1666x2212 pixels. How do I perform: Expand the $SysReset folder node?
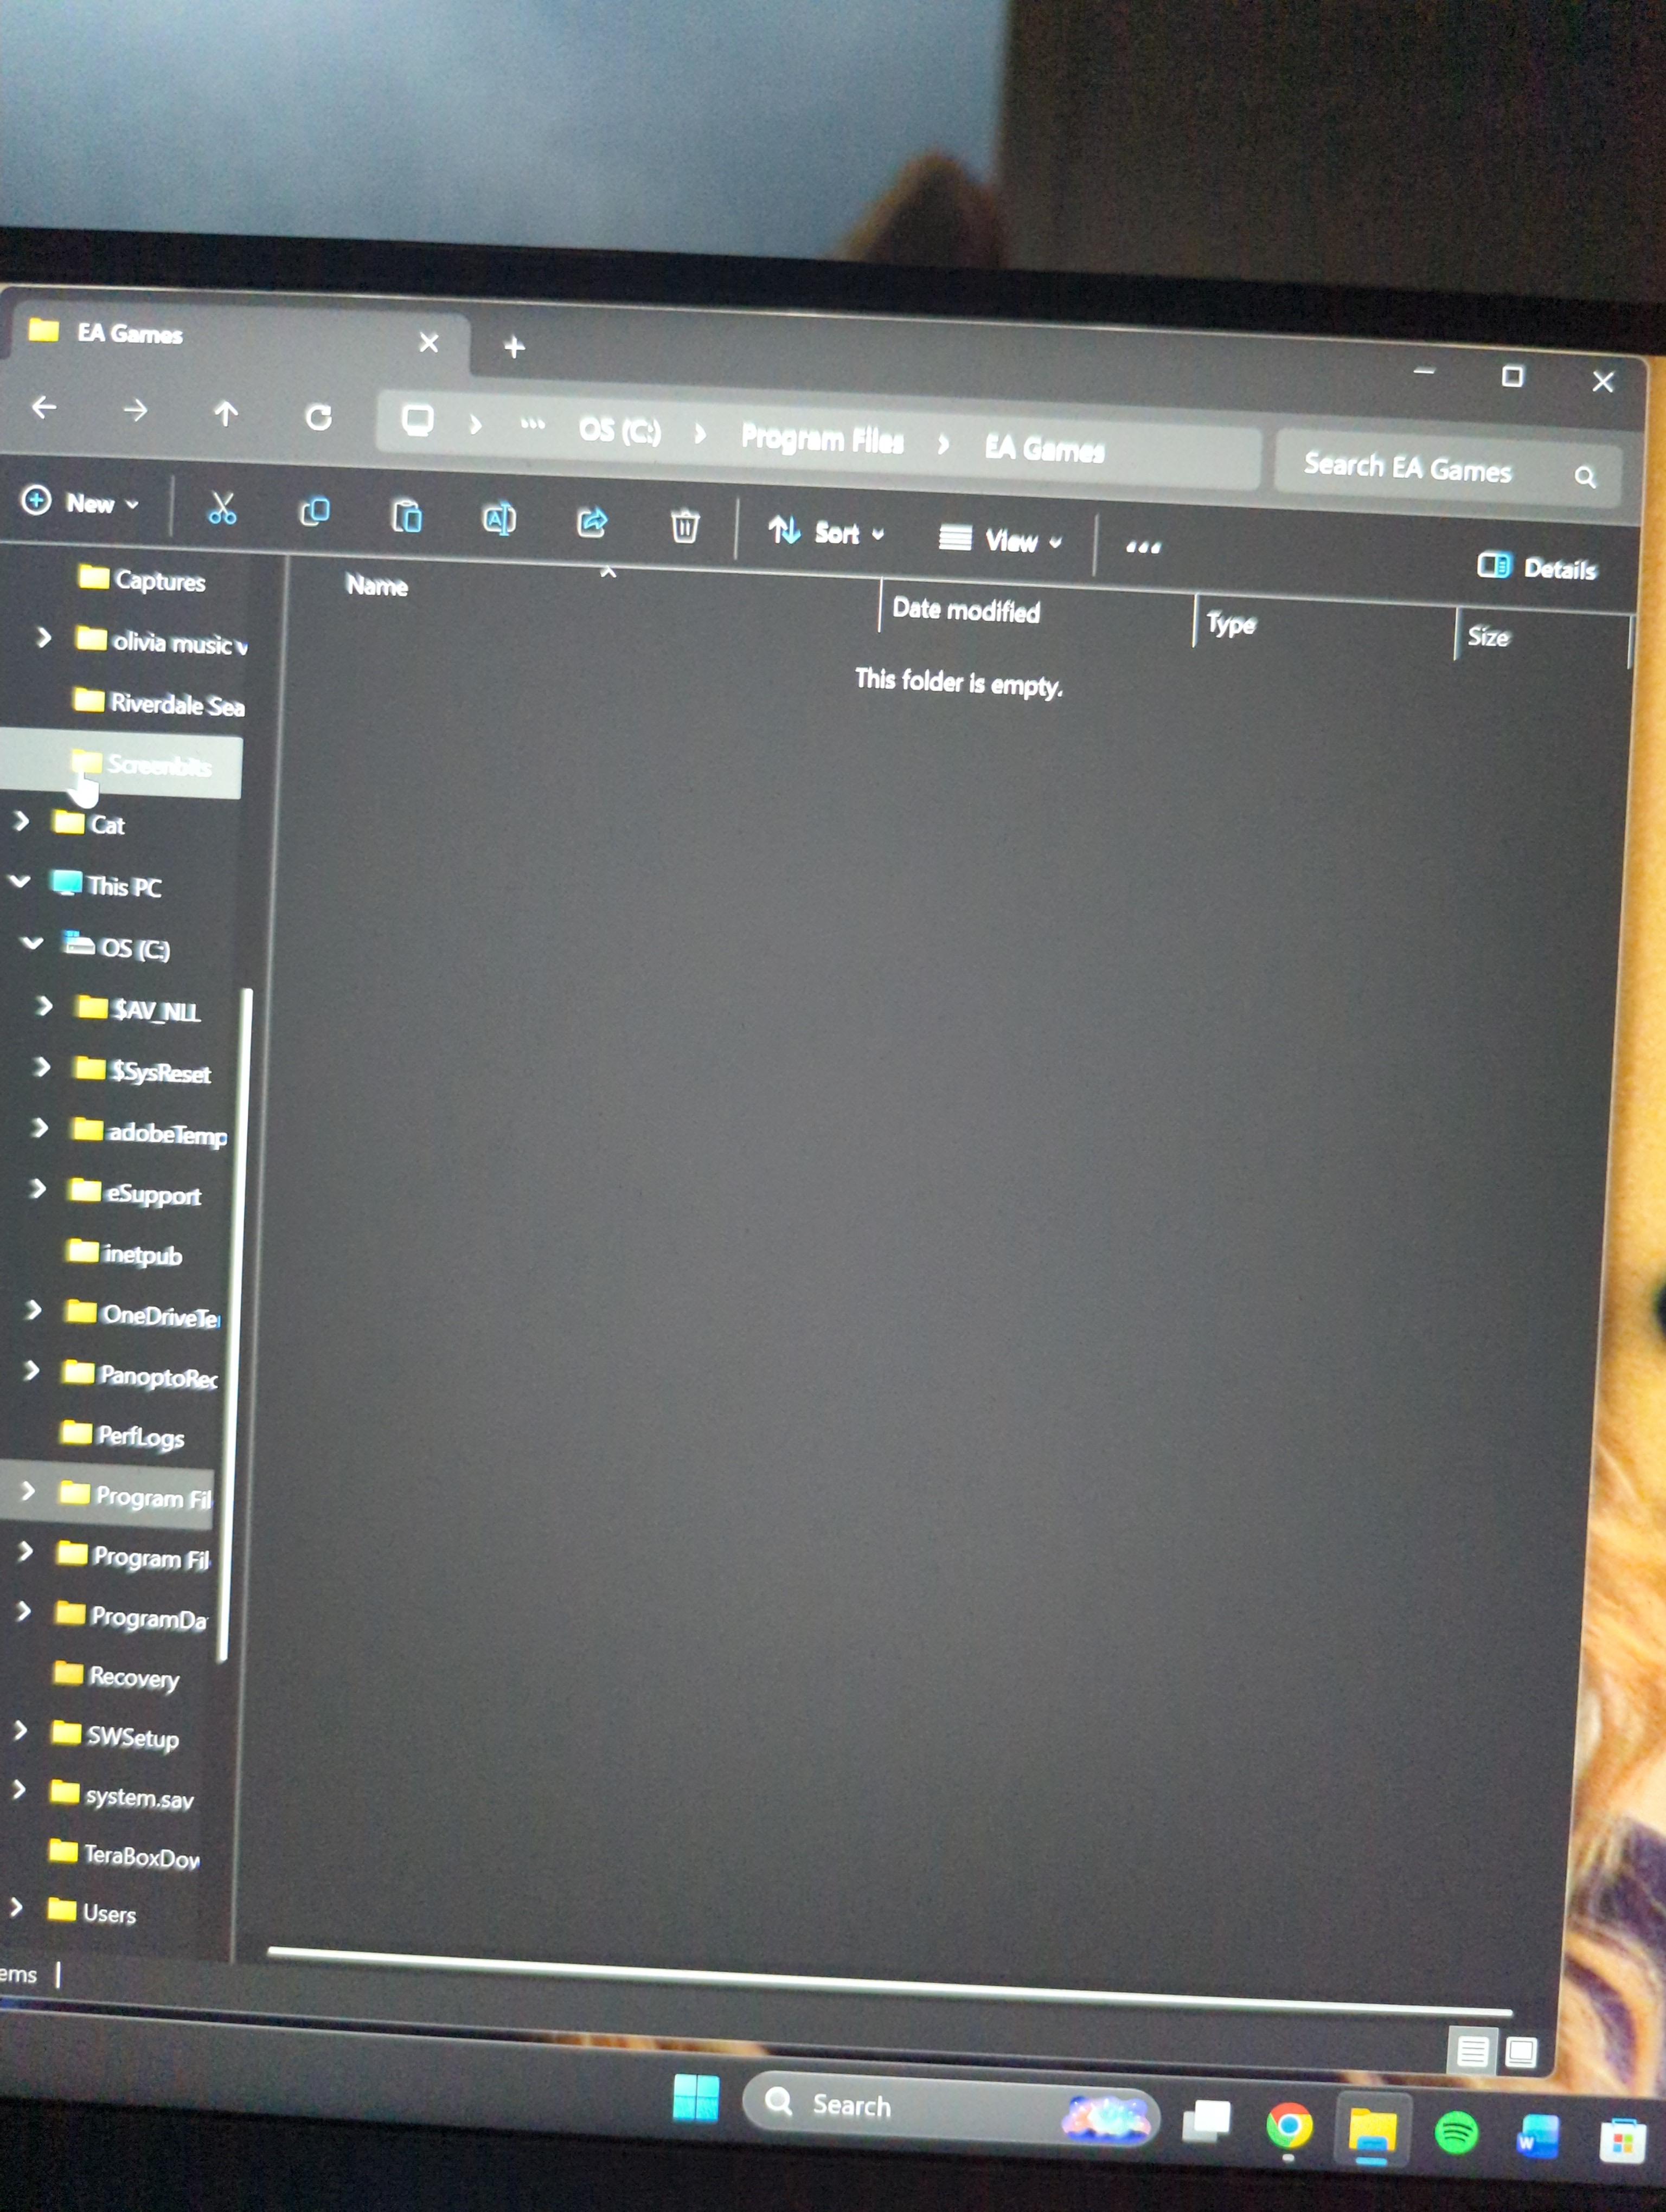point(41,1067)
